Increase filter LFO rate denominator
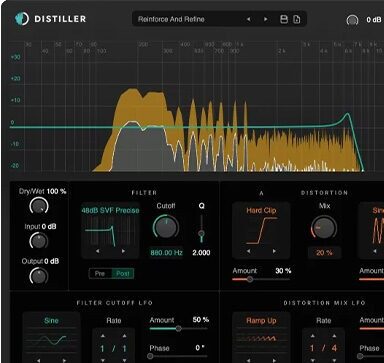The image size is (384, 363). pos(124,336)
